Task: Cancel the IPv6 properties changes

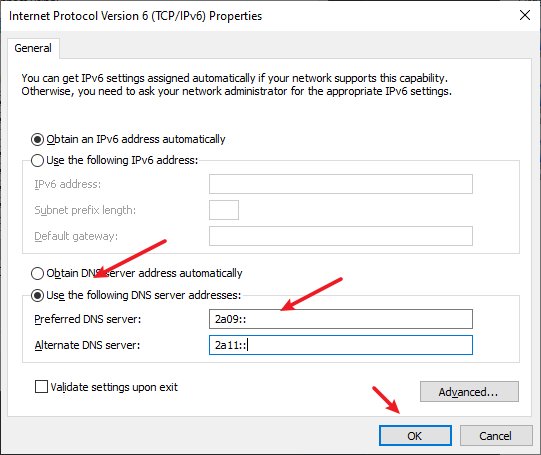Action: 496,435
